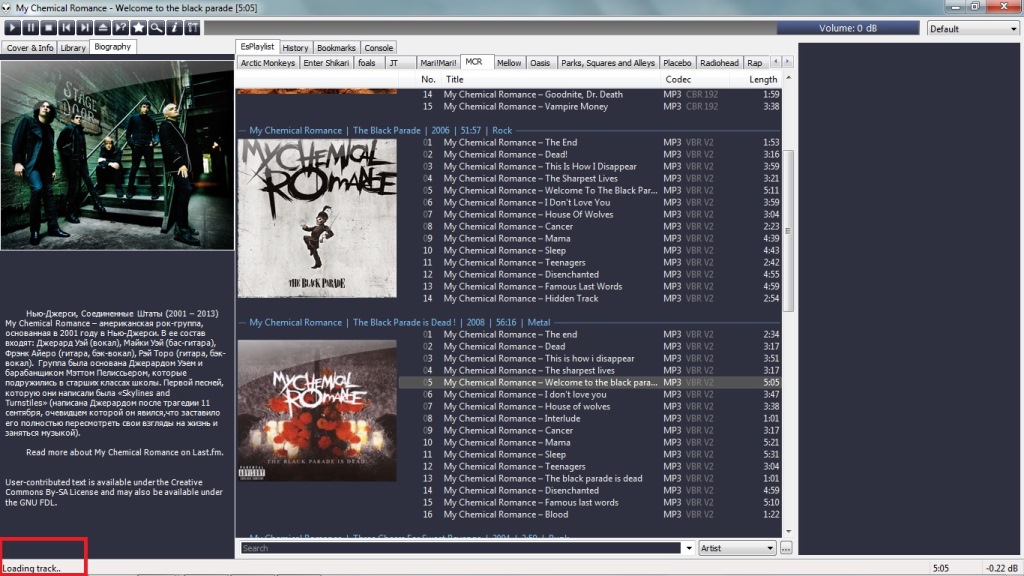Switch to the Rap playlist
The width and height of the screenshot is (1024, 576).
click(755, 63)
